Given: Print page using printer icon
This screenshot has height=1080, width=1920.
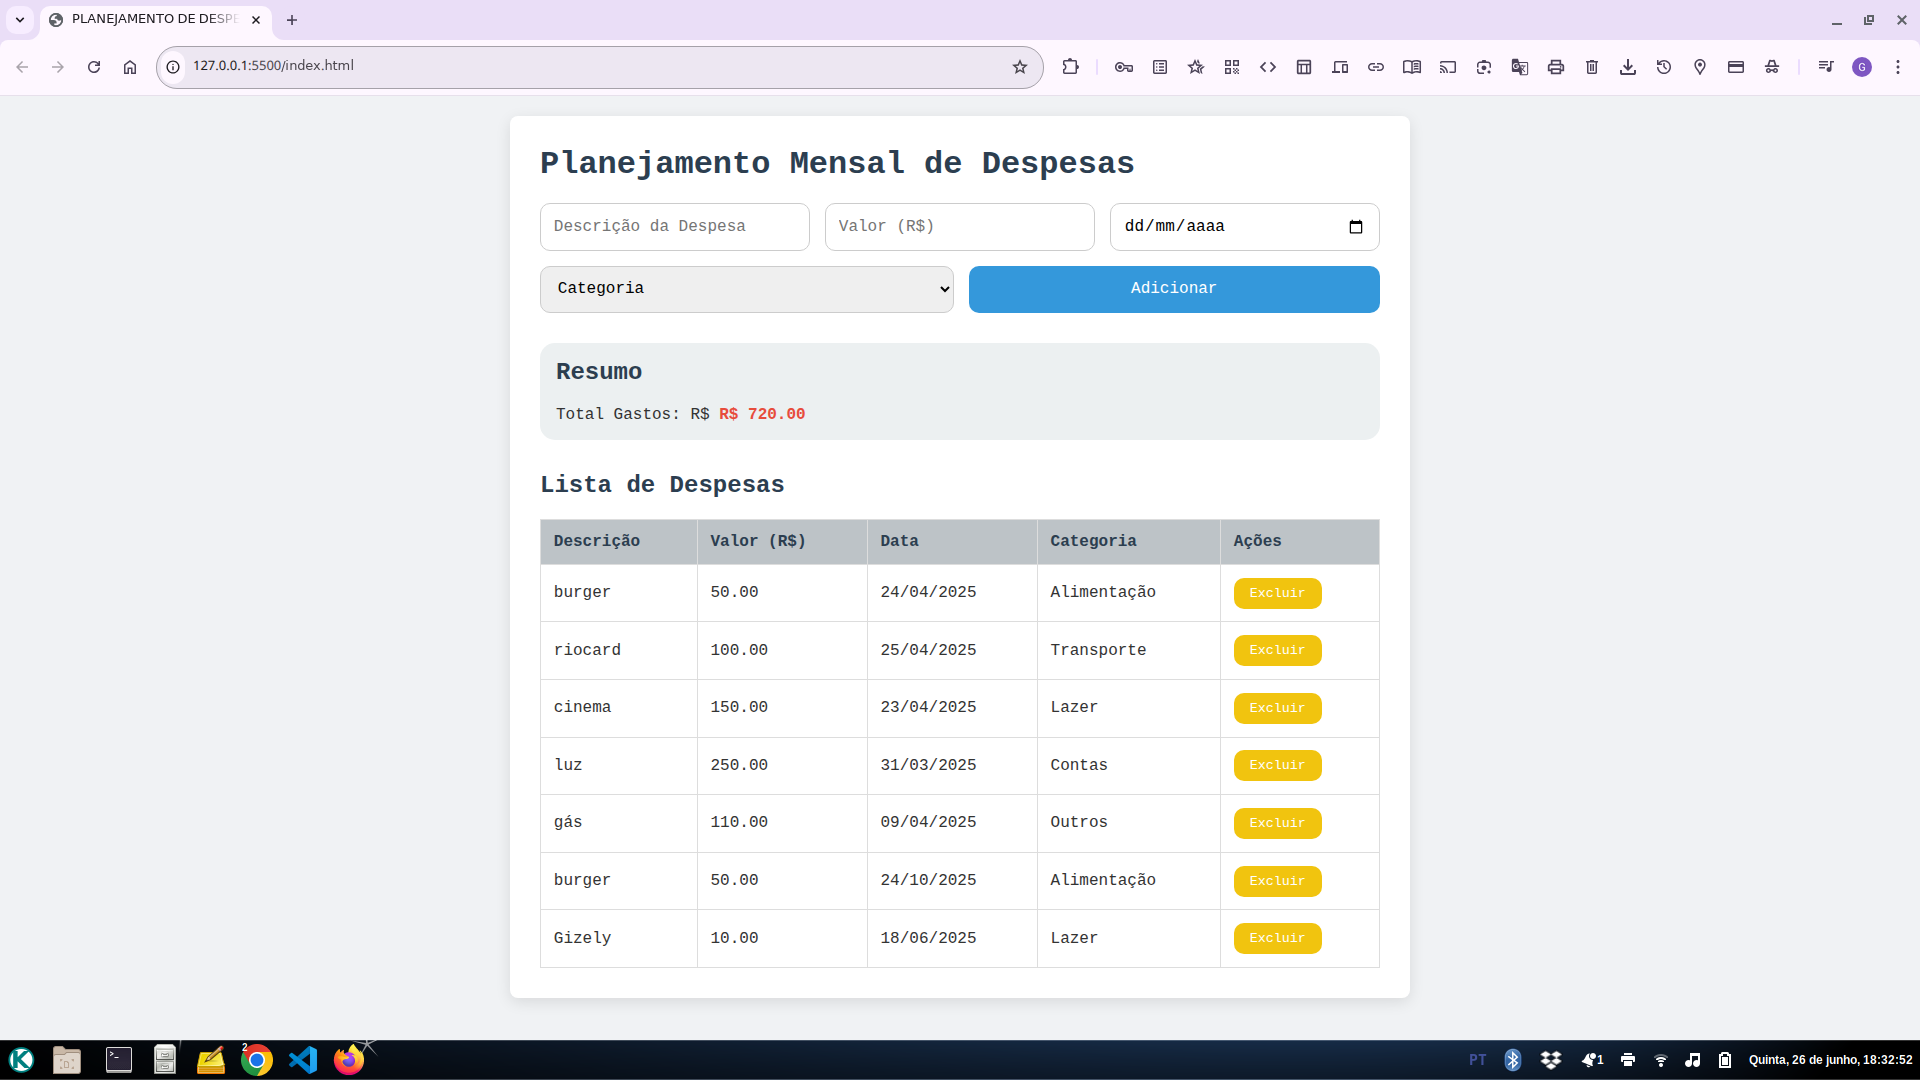Looking at the screenshot, I should pyautogui.click(x=1556, y=67).
